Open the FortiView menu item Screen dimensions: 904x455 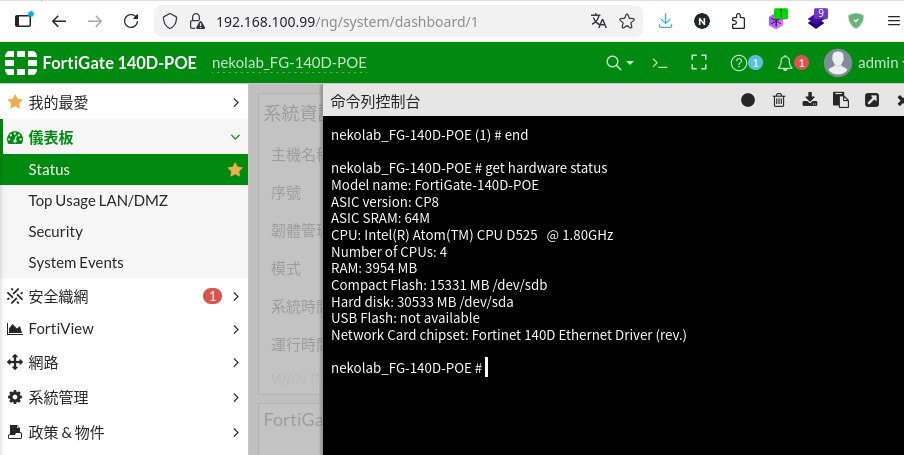tap(124, 329)
